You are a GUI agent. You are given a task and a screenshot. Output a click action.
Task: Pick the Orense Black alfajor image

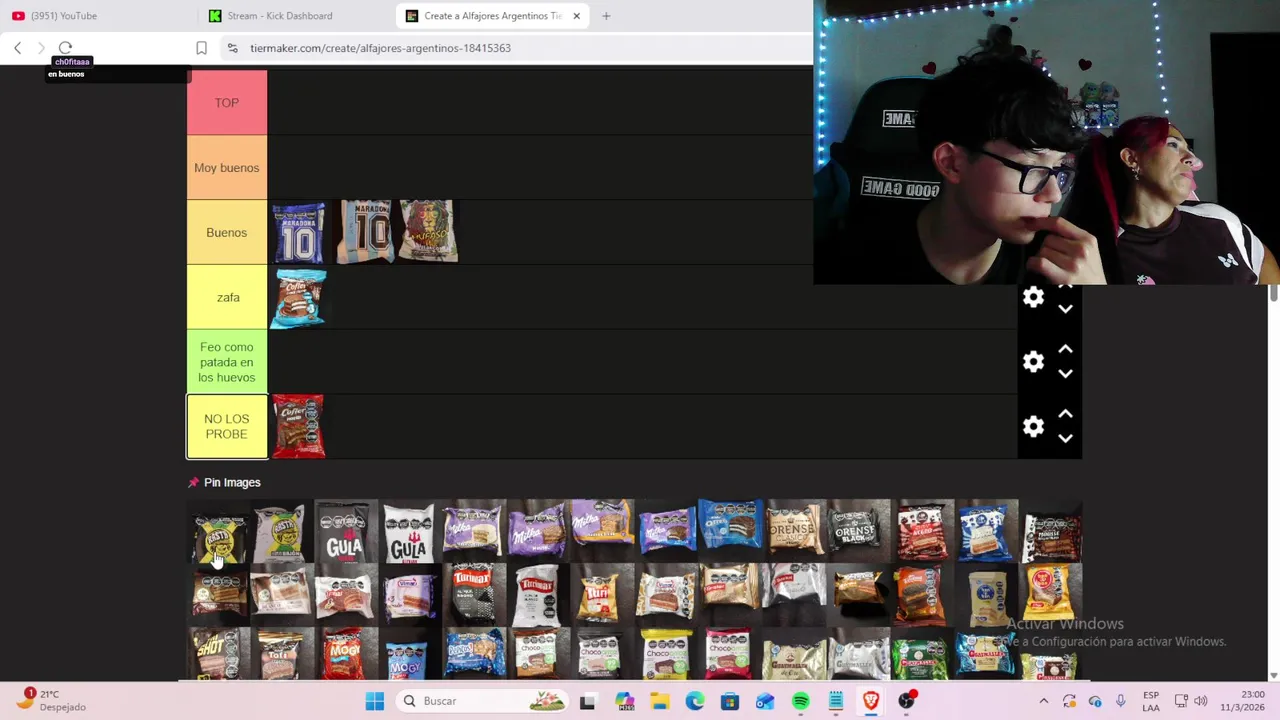(858, 528)
